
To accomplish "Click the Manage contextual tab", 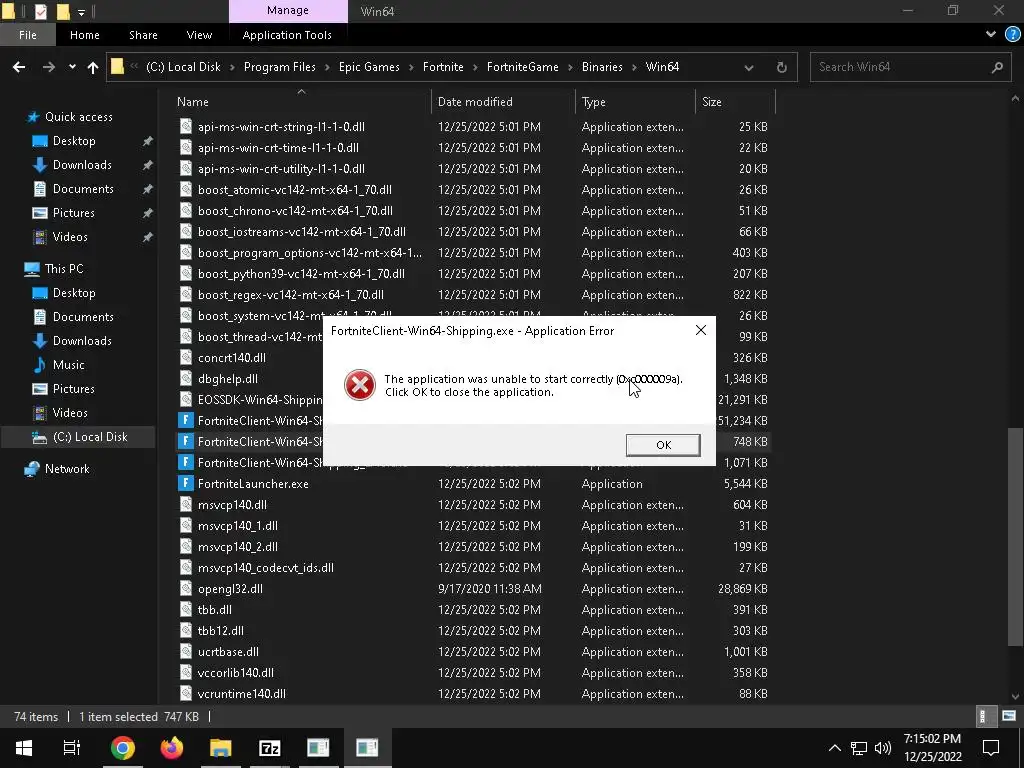I will [288, 10].
